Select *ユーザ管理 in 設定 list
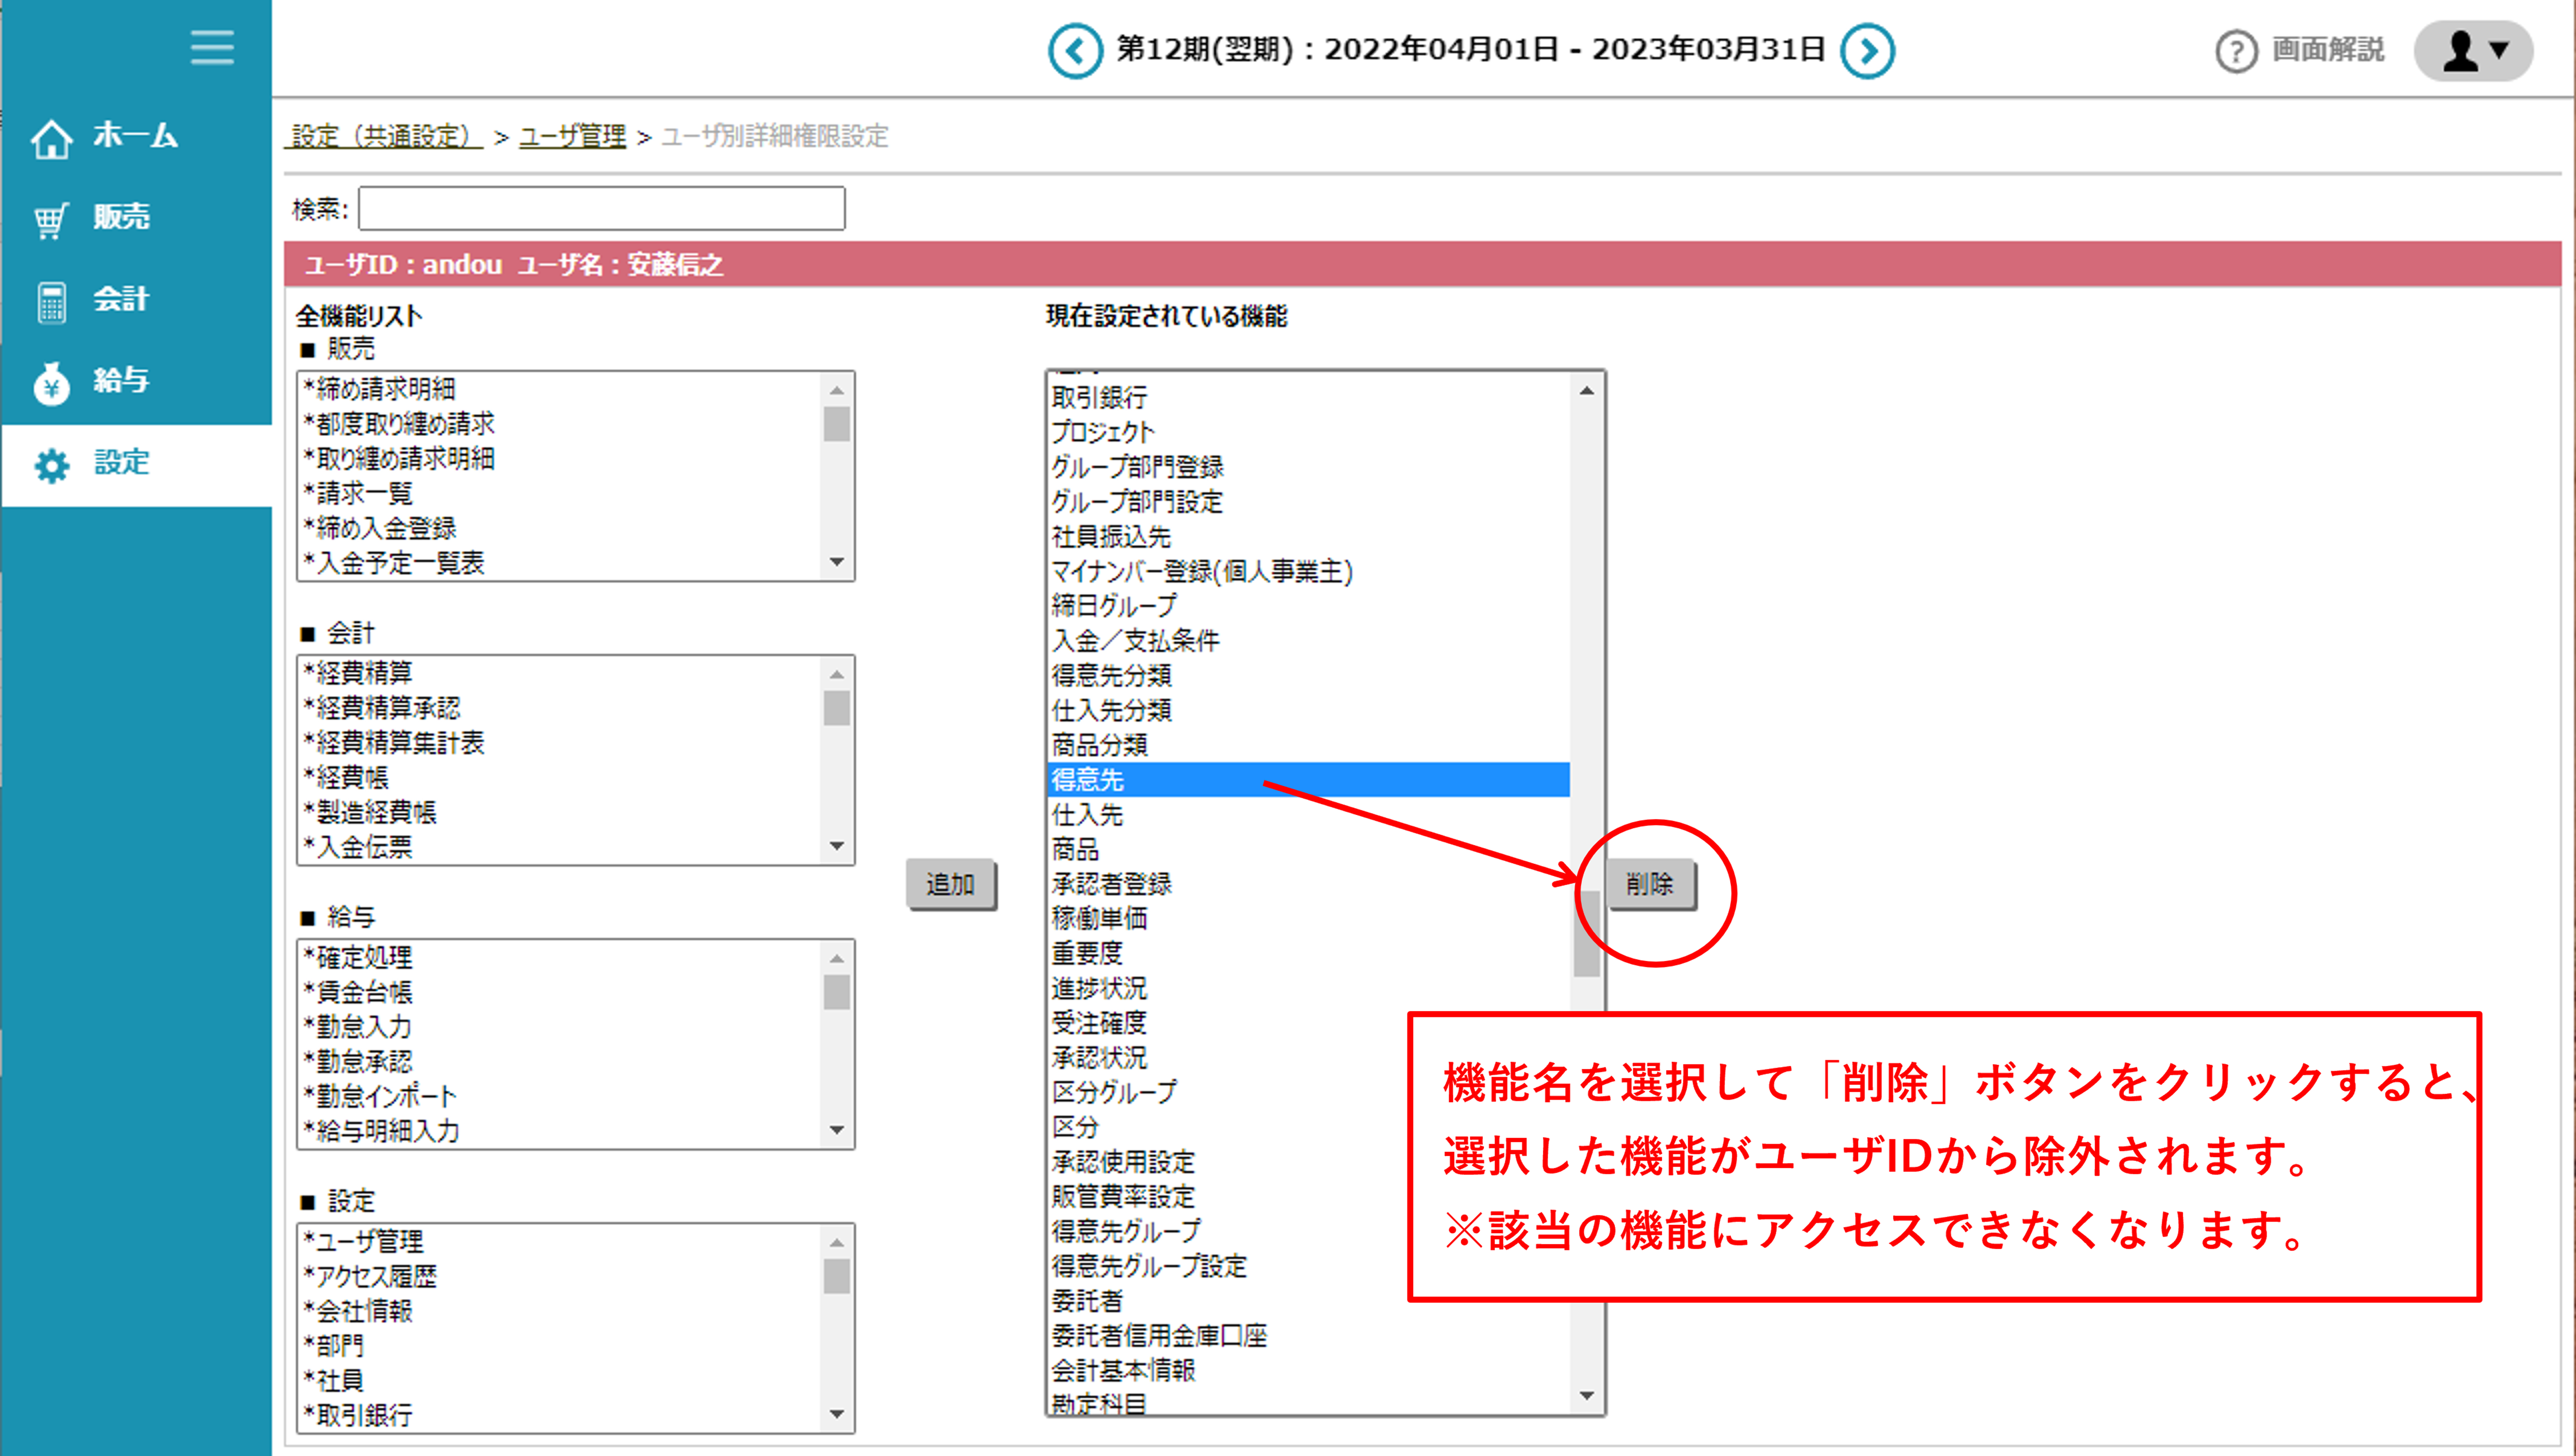 tap(560, 1241)
